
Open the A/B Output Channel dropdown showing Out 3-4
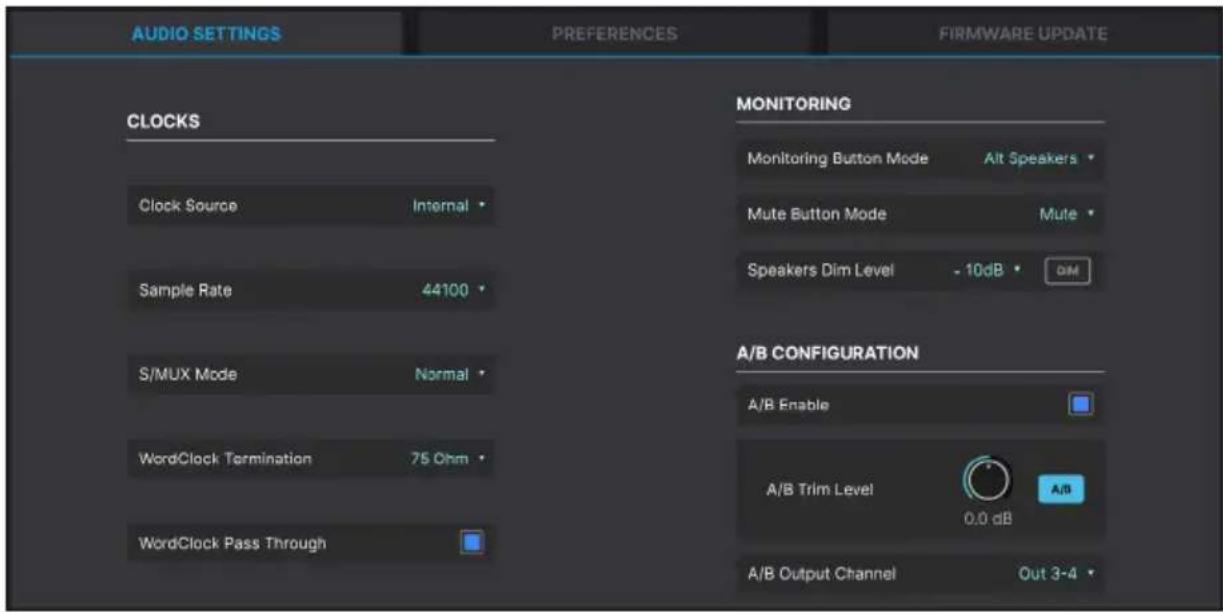pos(1056,573)
